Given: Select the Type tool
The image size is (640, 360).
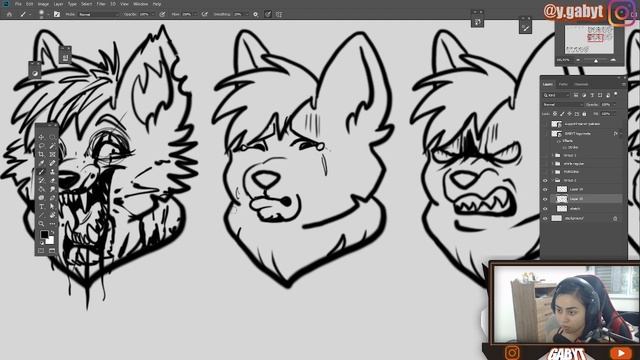Looking at the screenshot, I should click(x=41, y=206).
